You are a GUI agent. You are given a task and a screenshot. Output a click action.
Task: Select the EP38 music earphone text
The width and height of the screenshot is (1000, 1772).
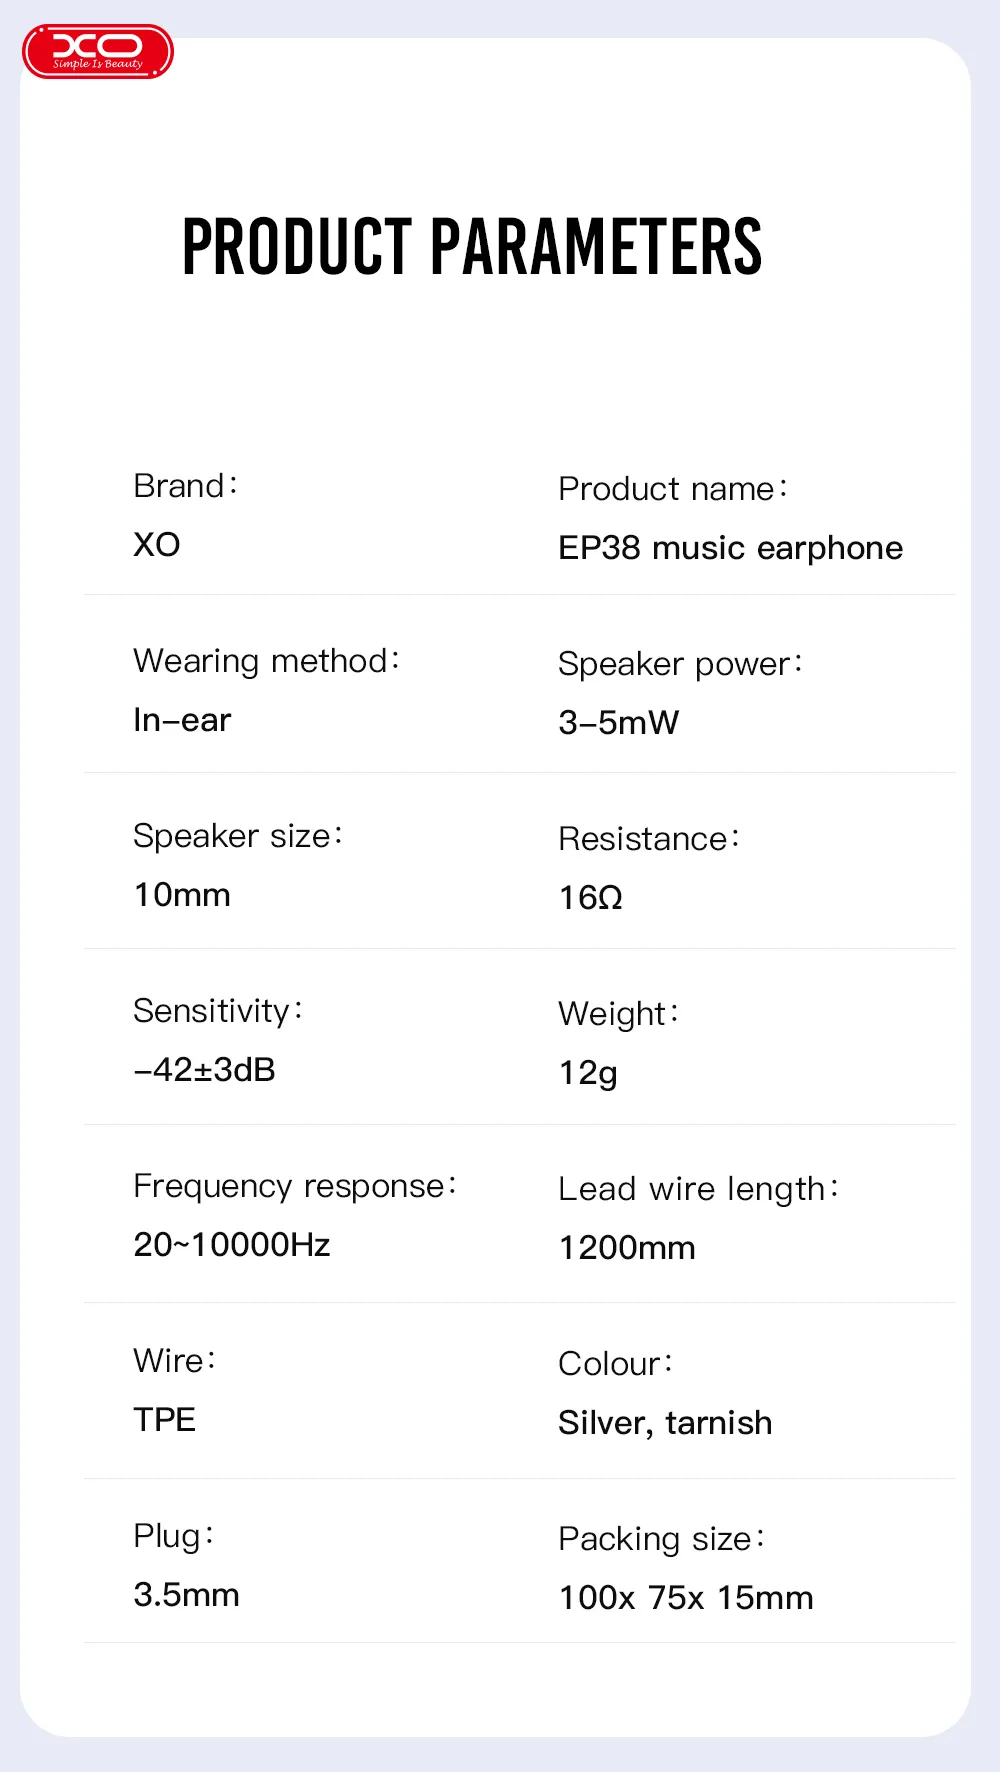pyautogui.click(x=730, y=548)
